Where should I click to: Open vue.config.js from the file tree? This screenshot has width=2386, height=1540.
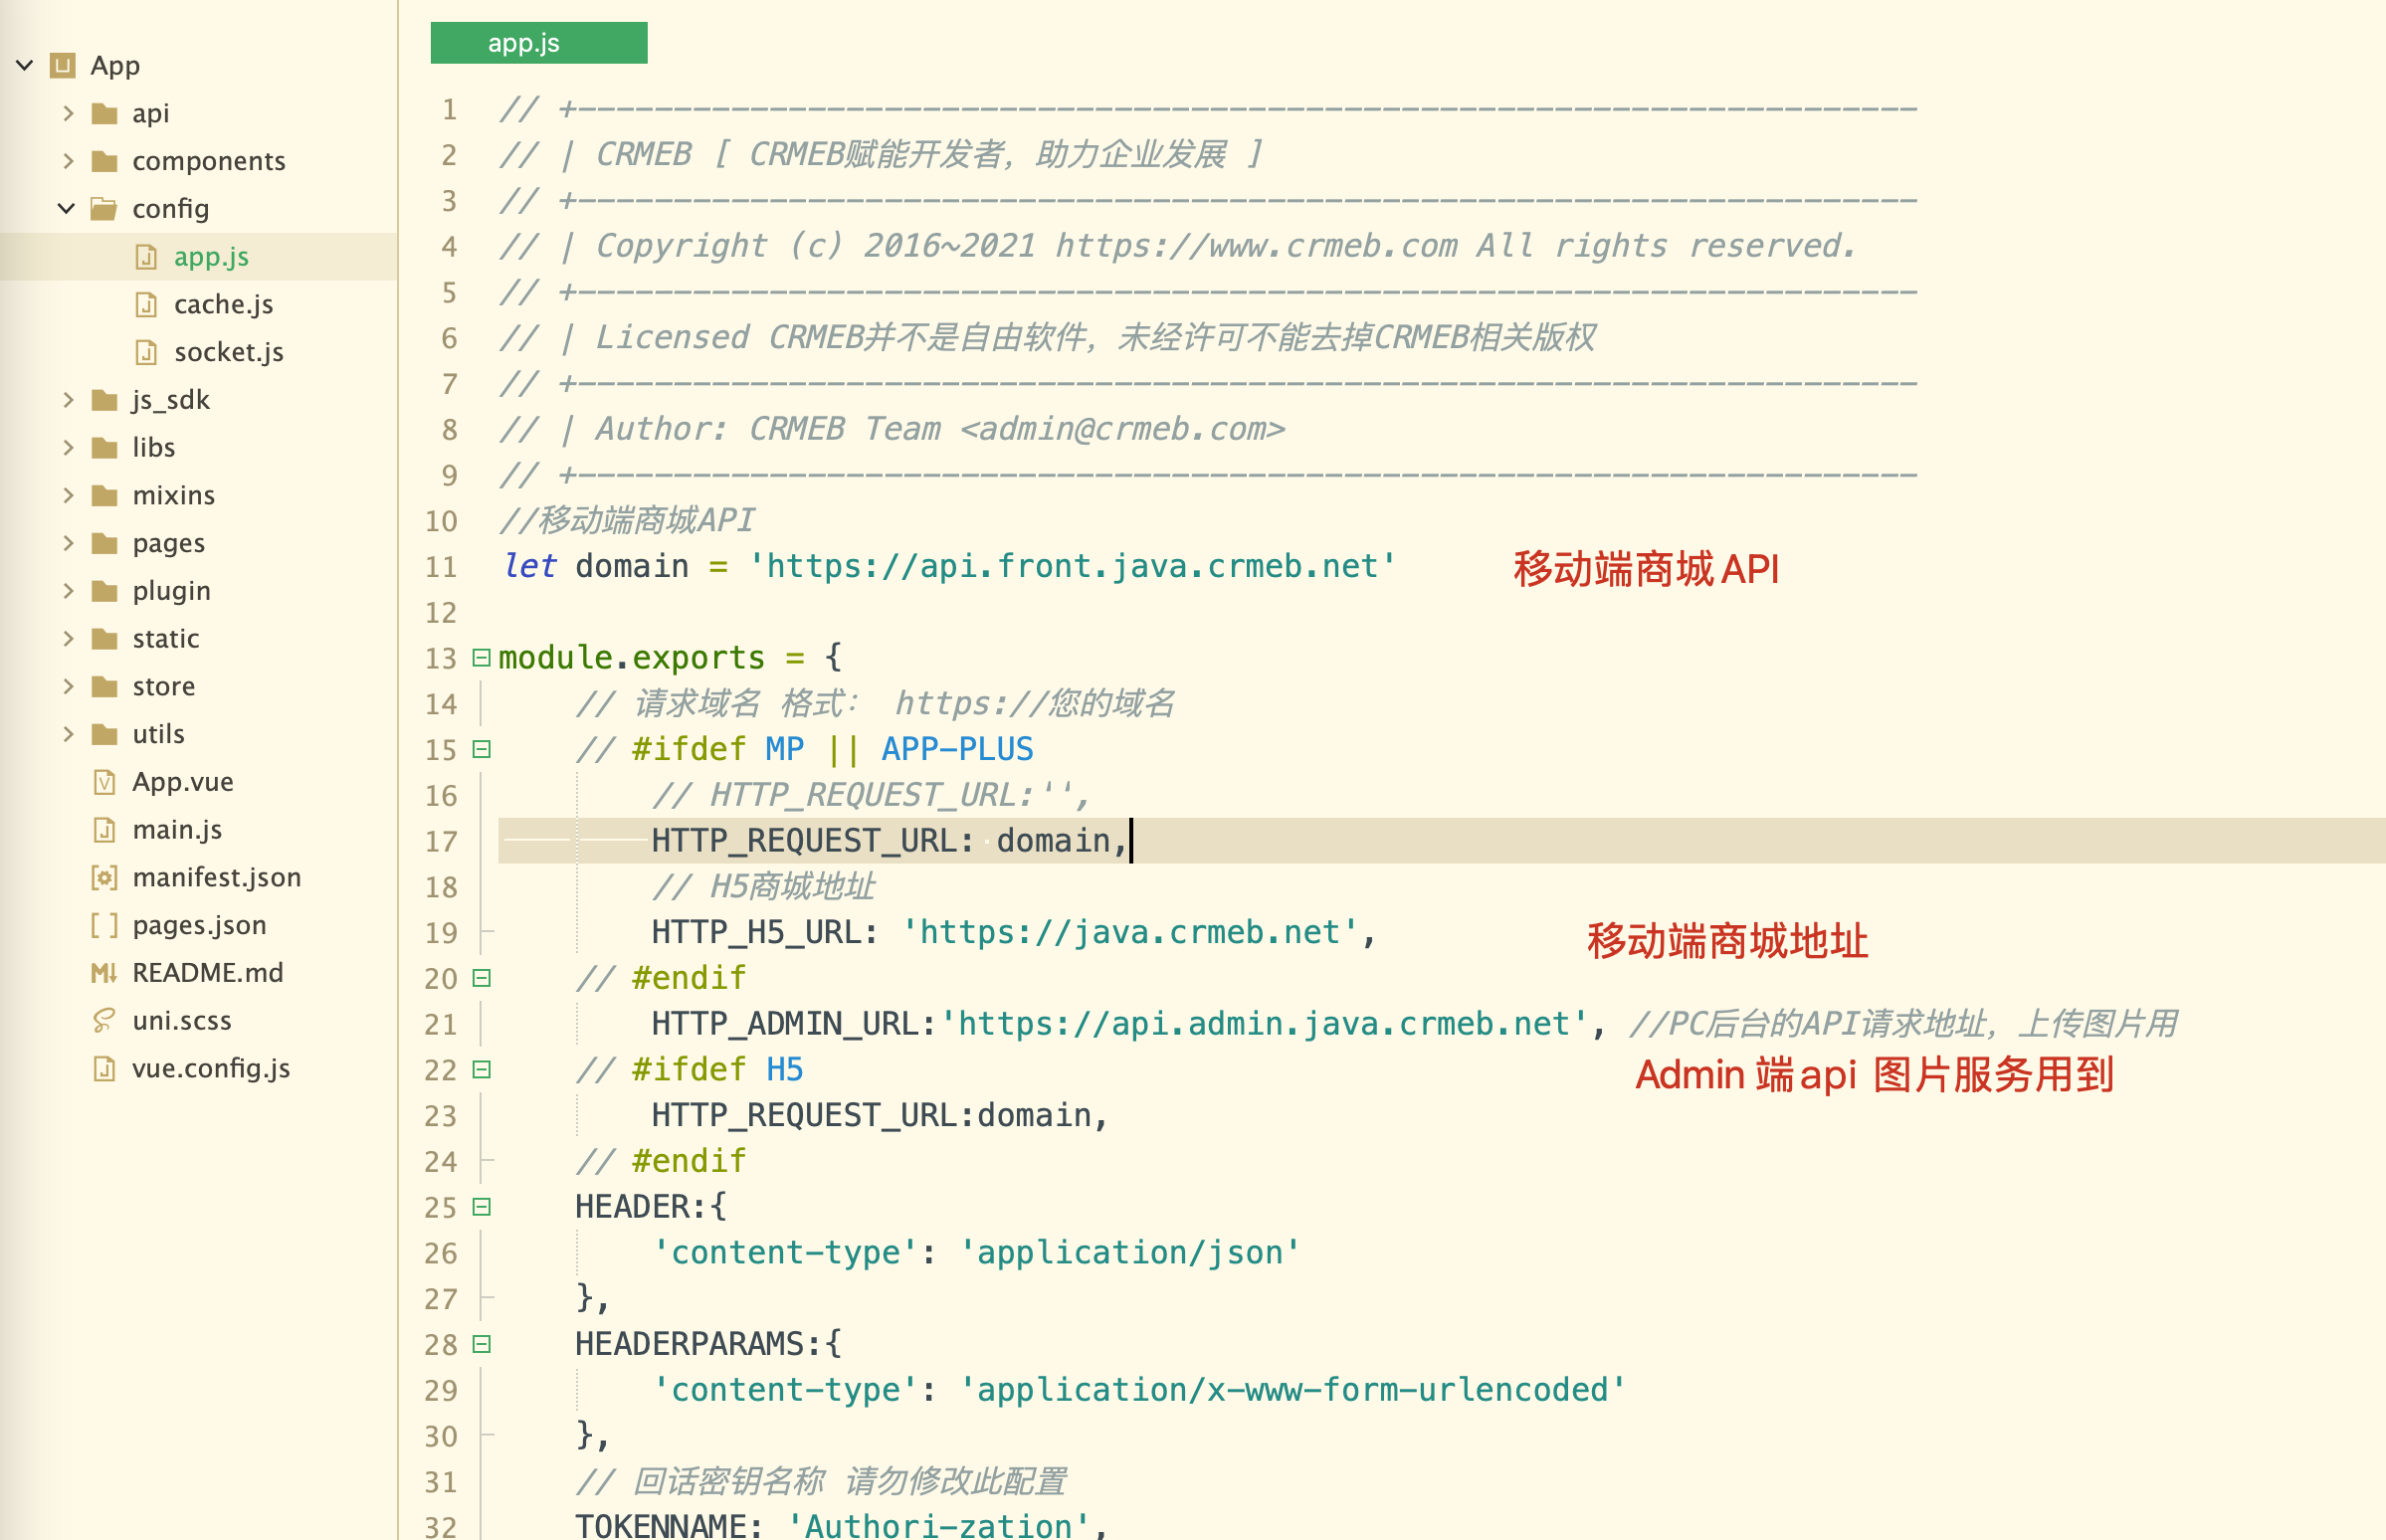[x=211, y=1068]
